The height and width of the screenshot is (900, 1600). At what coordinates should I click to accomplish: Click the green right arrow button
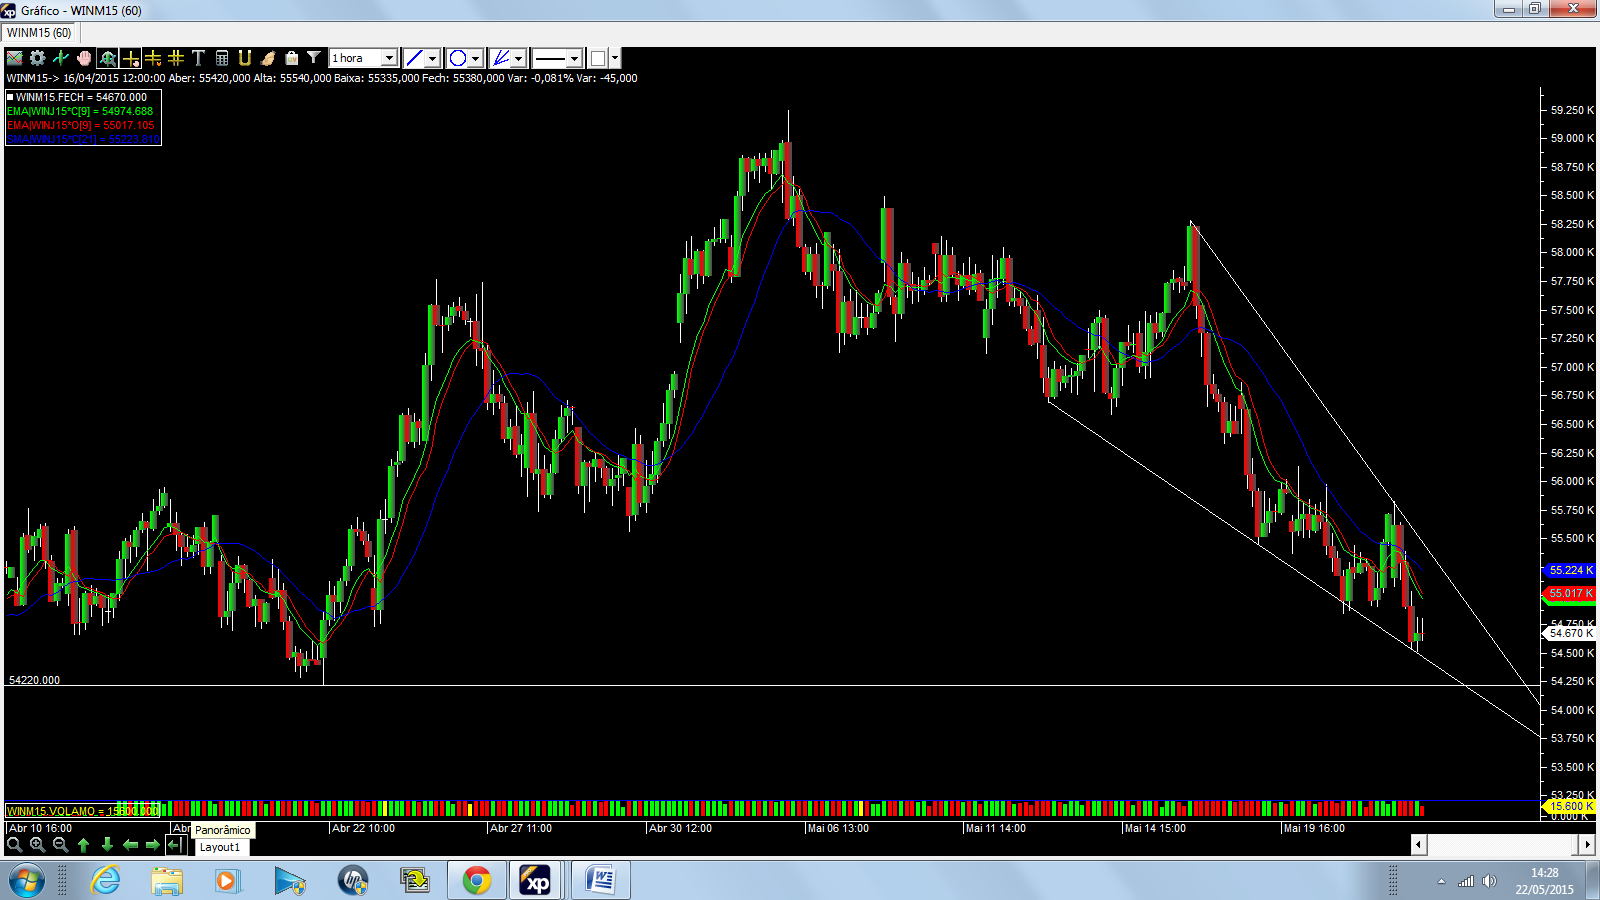(153, 845)
